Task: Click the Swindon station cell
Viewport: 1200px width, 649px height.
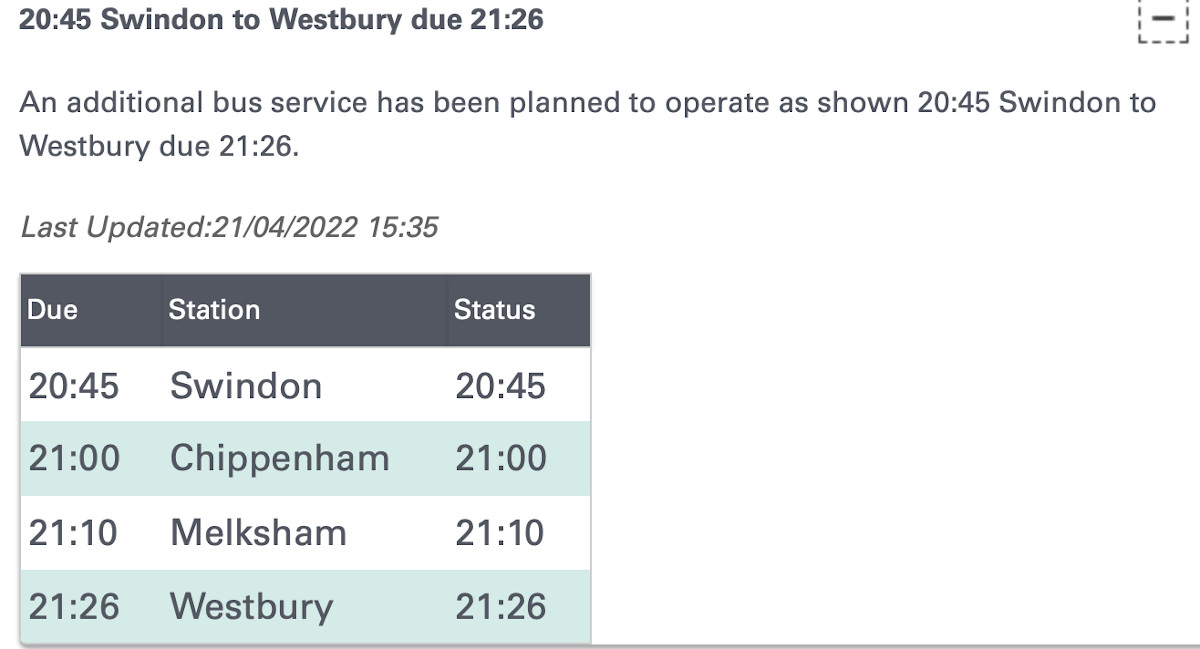Action: 246,386
